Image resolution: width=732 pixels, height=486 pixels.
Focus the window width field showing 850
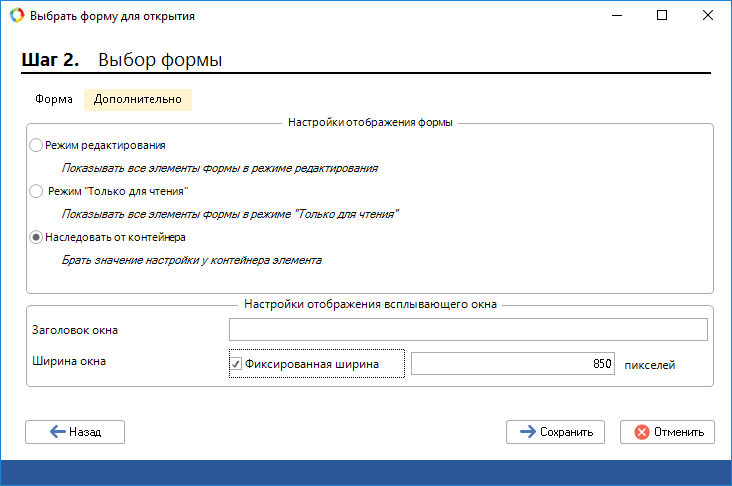click(513, 364)
